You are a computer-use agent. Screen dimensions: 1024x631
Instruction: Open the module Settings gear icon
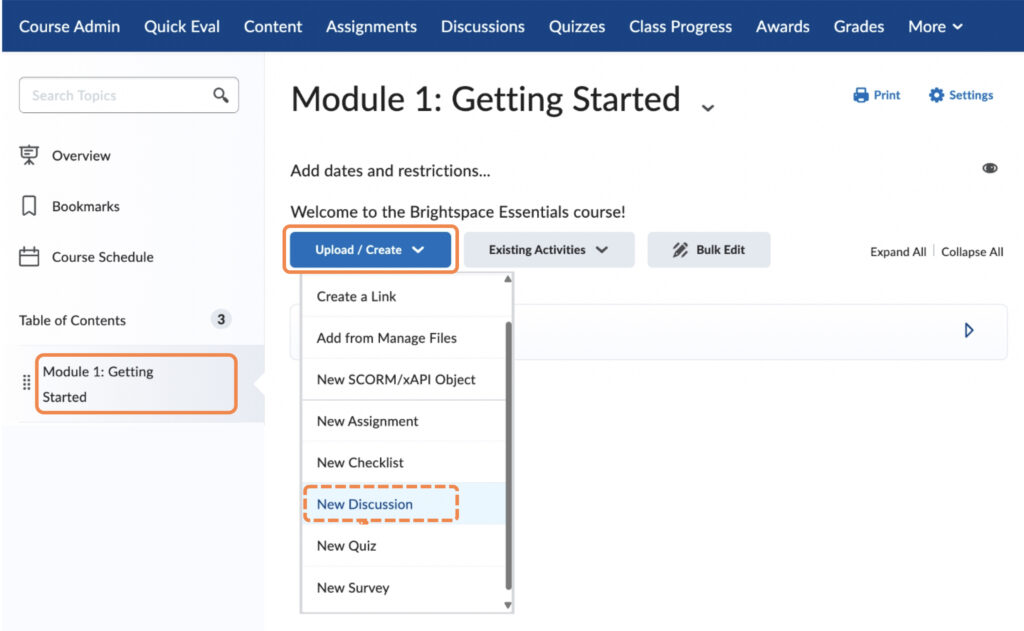pos(936,95)
